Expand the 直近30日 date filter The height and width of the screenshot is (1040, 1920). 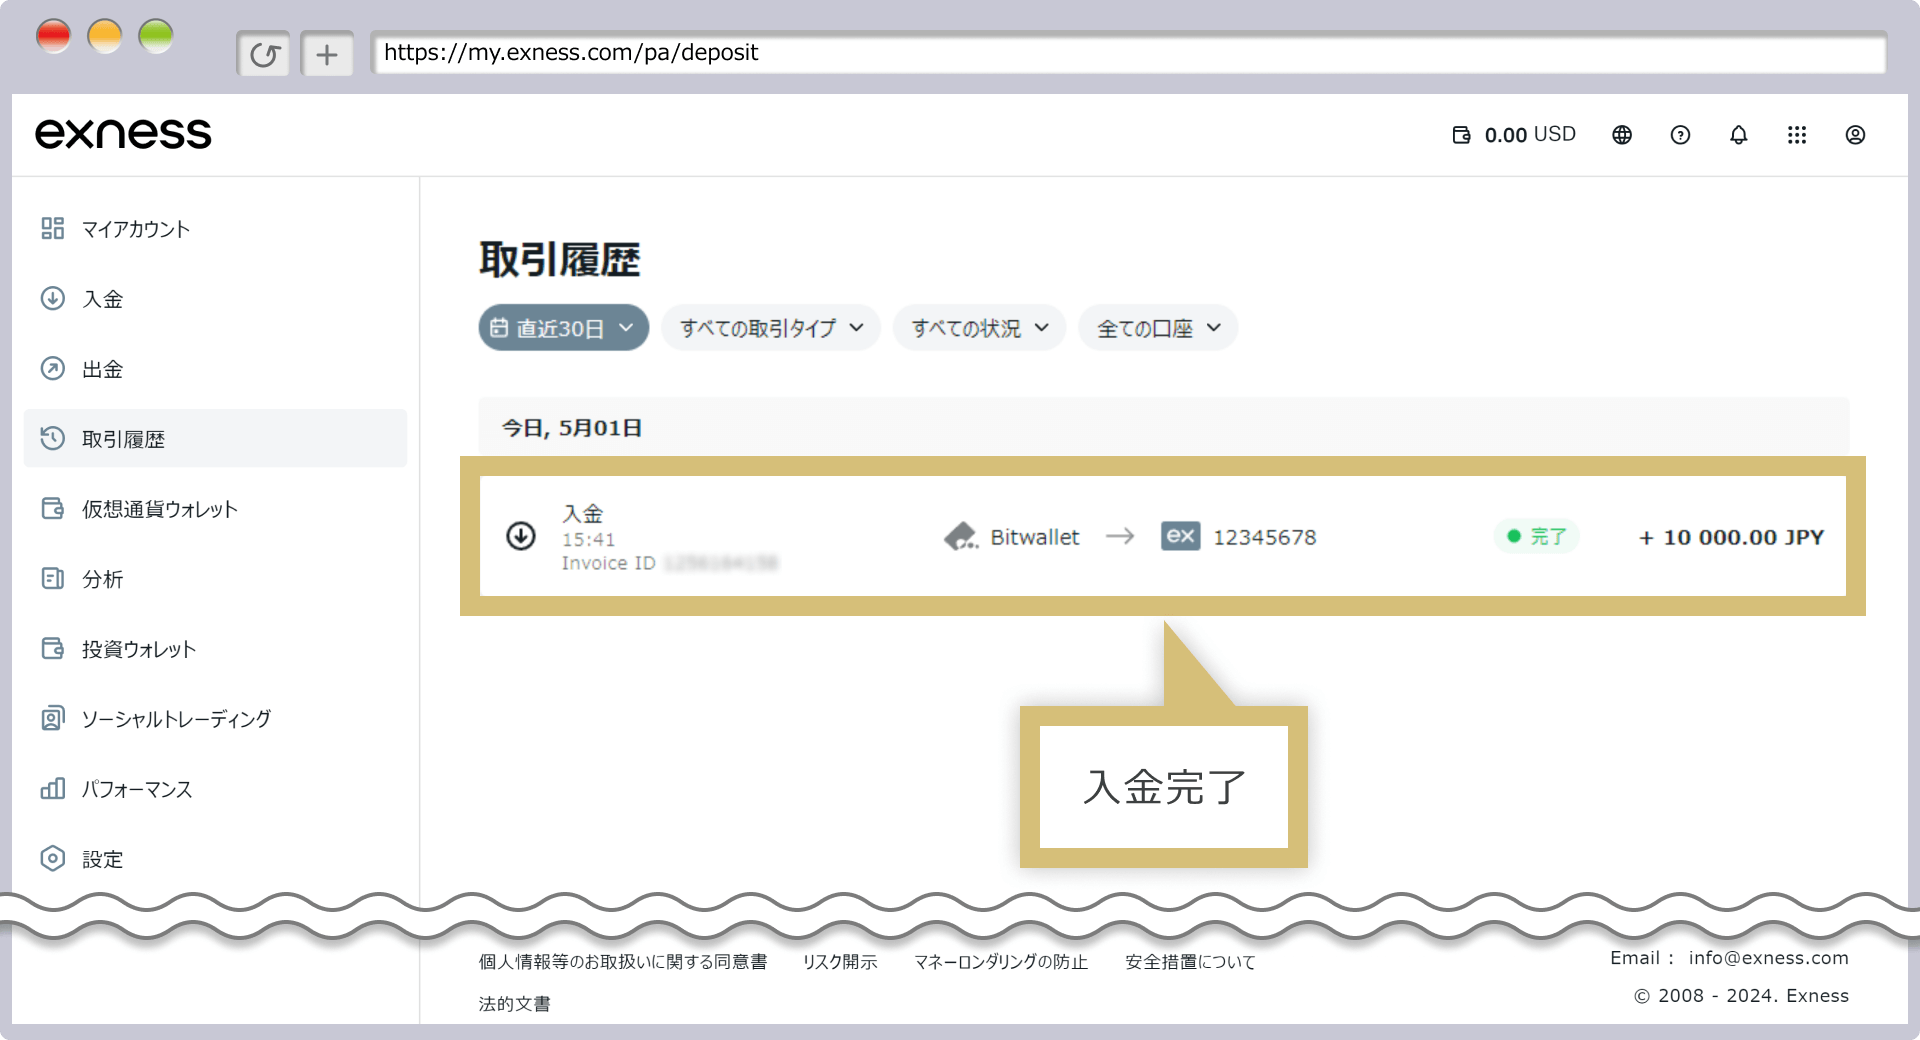(563, 328)
